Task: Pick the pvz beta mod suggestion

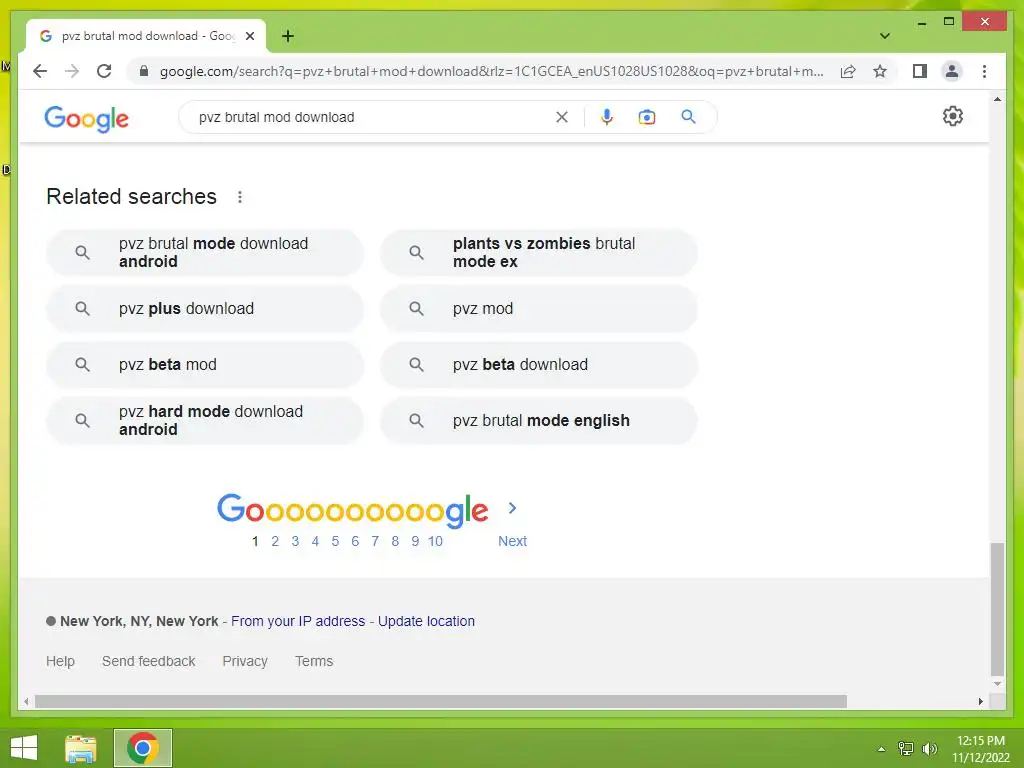Action: click(x=204, y=364)
